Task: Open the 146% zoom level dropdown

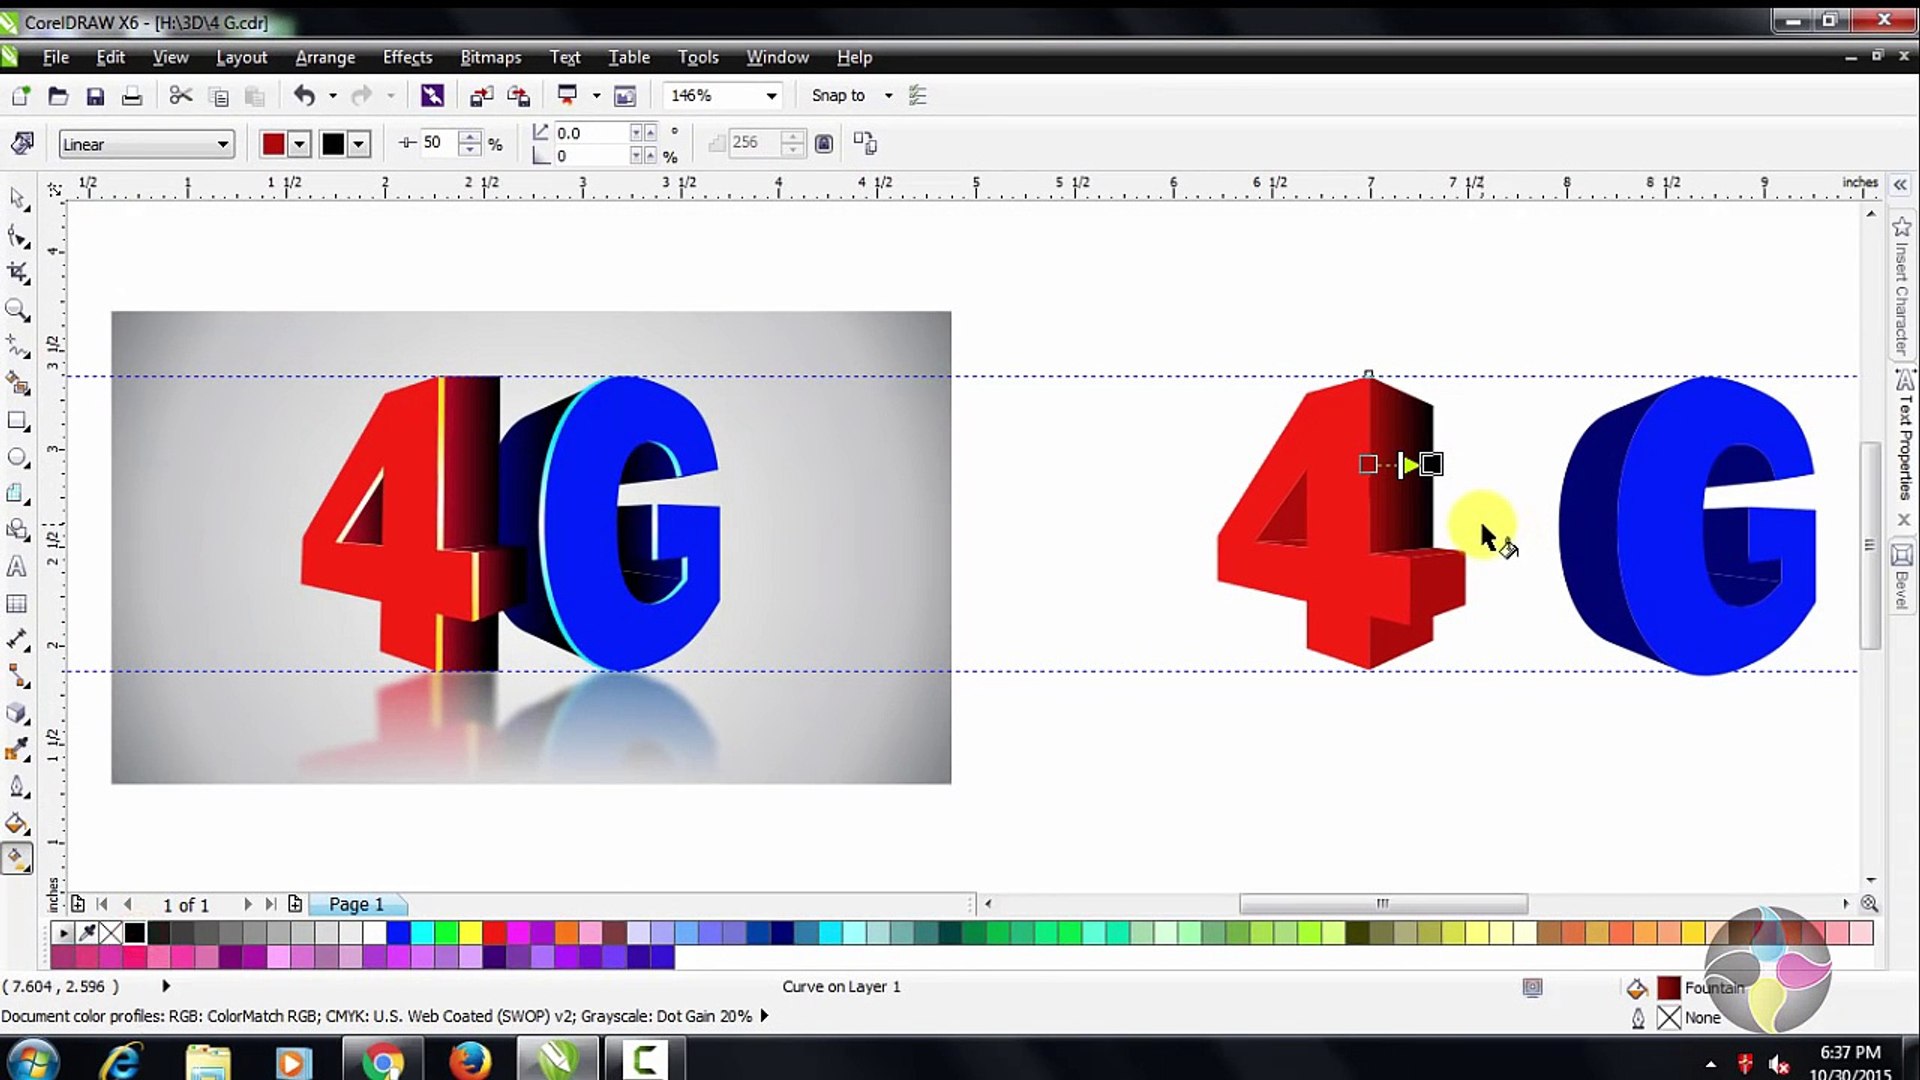Action: point(771,96)
